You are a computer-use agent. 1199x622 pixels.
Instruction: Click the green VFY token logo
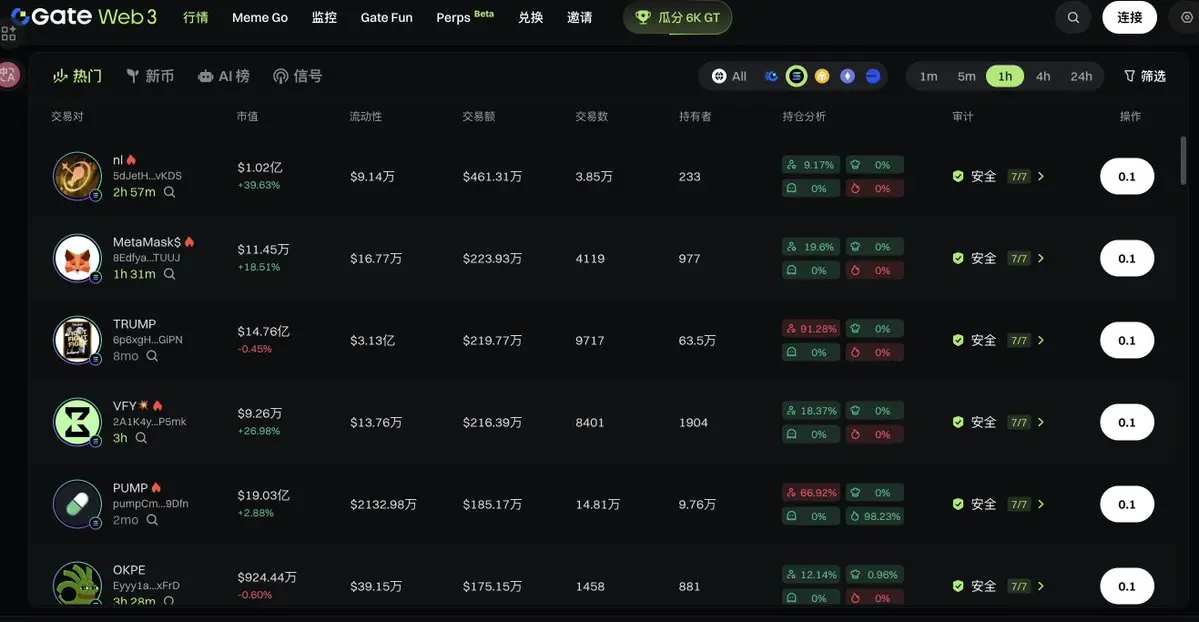pos(77,422)
